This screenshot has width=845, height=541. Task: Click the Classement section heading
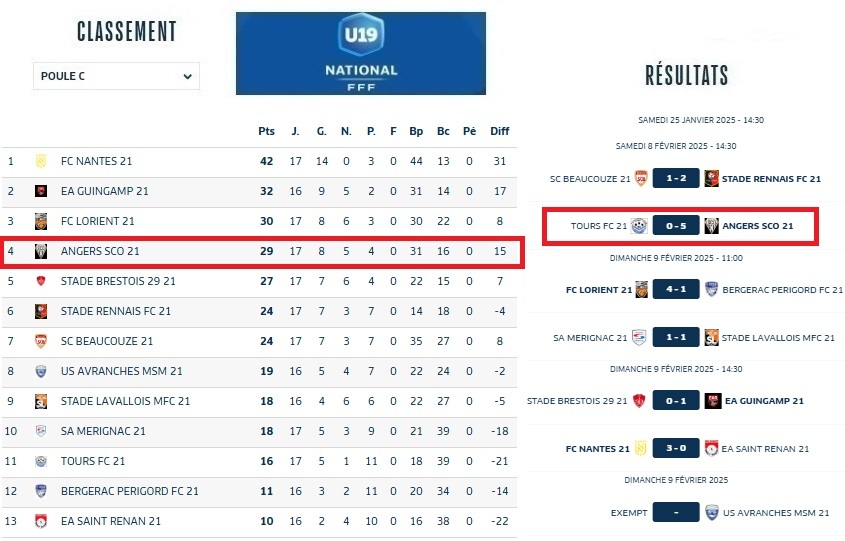126,32
